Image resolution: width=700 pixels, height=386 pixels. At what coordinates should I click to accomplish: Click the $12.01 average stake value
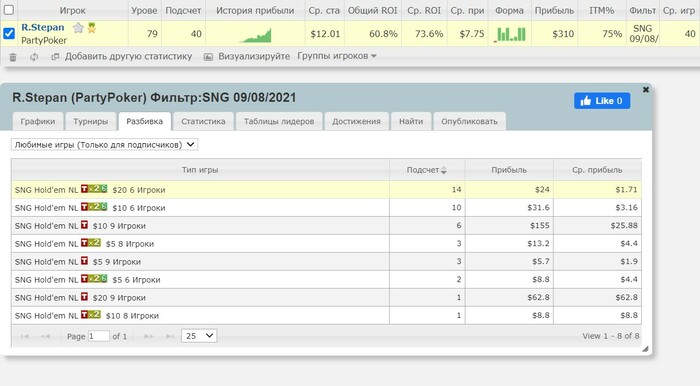325,34
